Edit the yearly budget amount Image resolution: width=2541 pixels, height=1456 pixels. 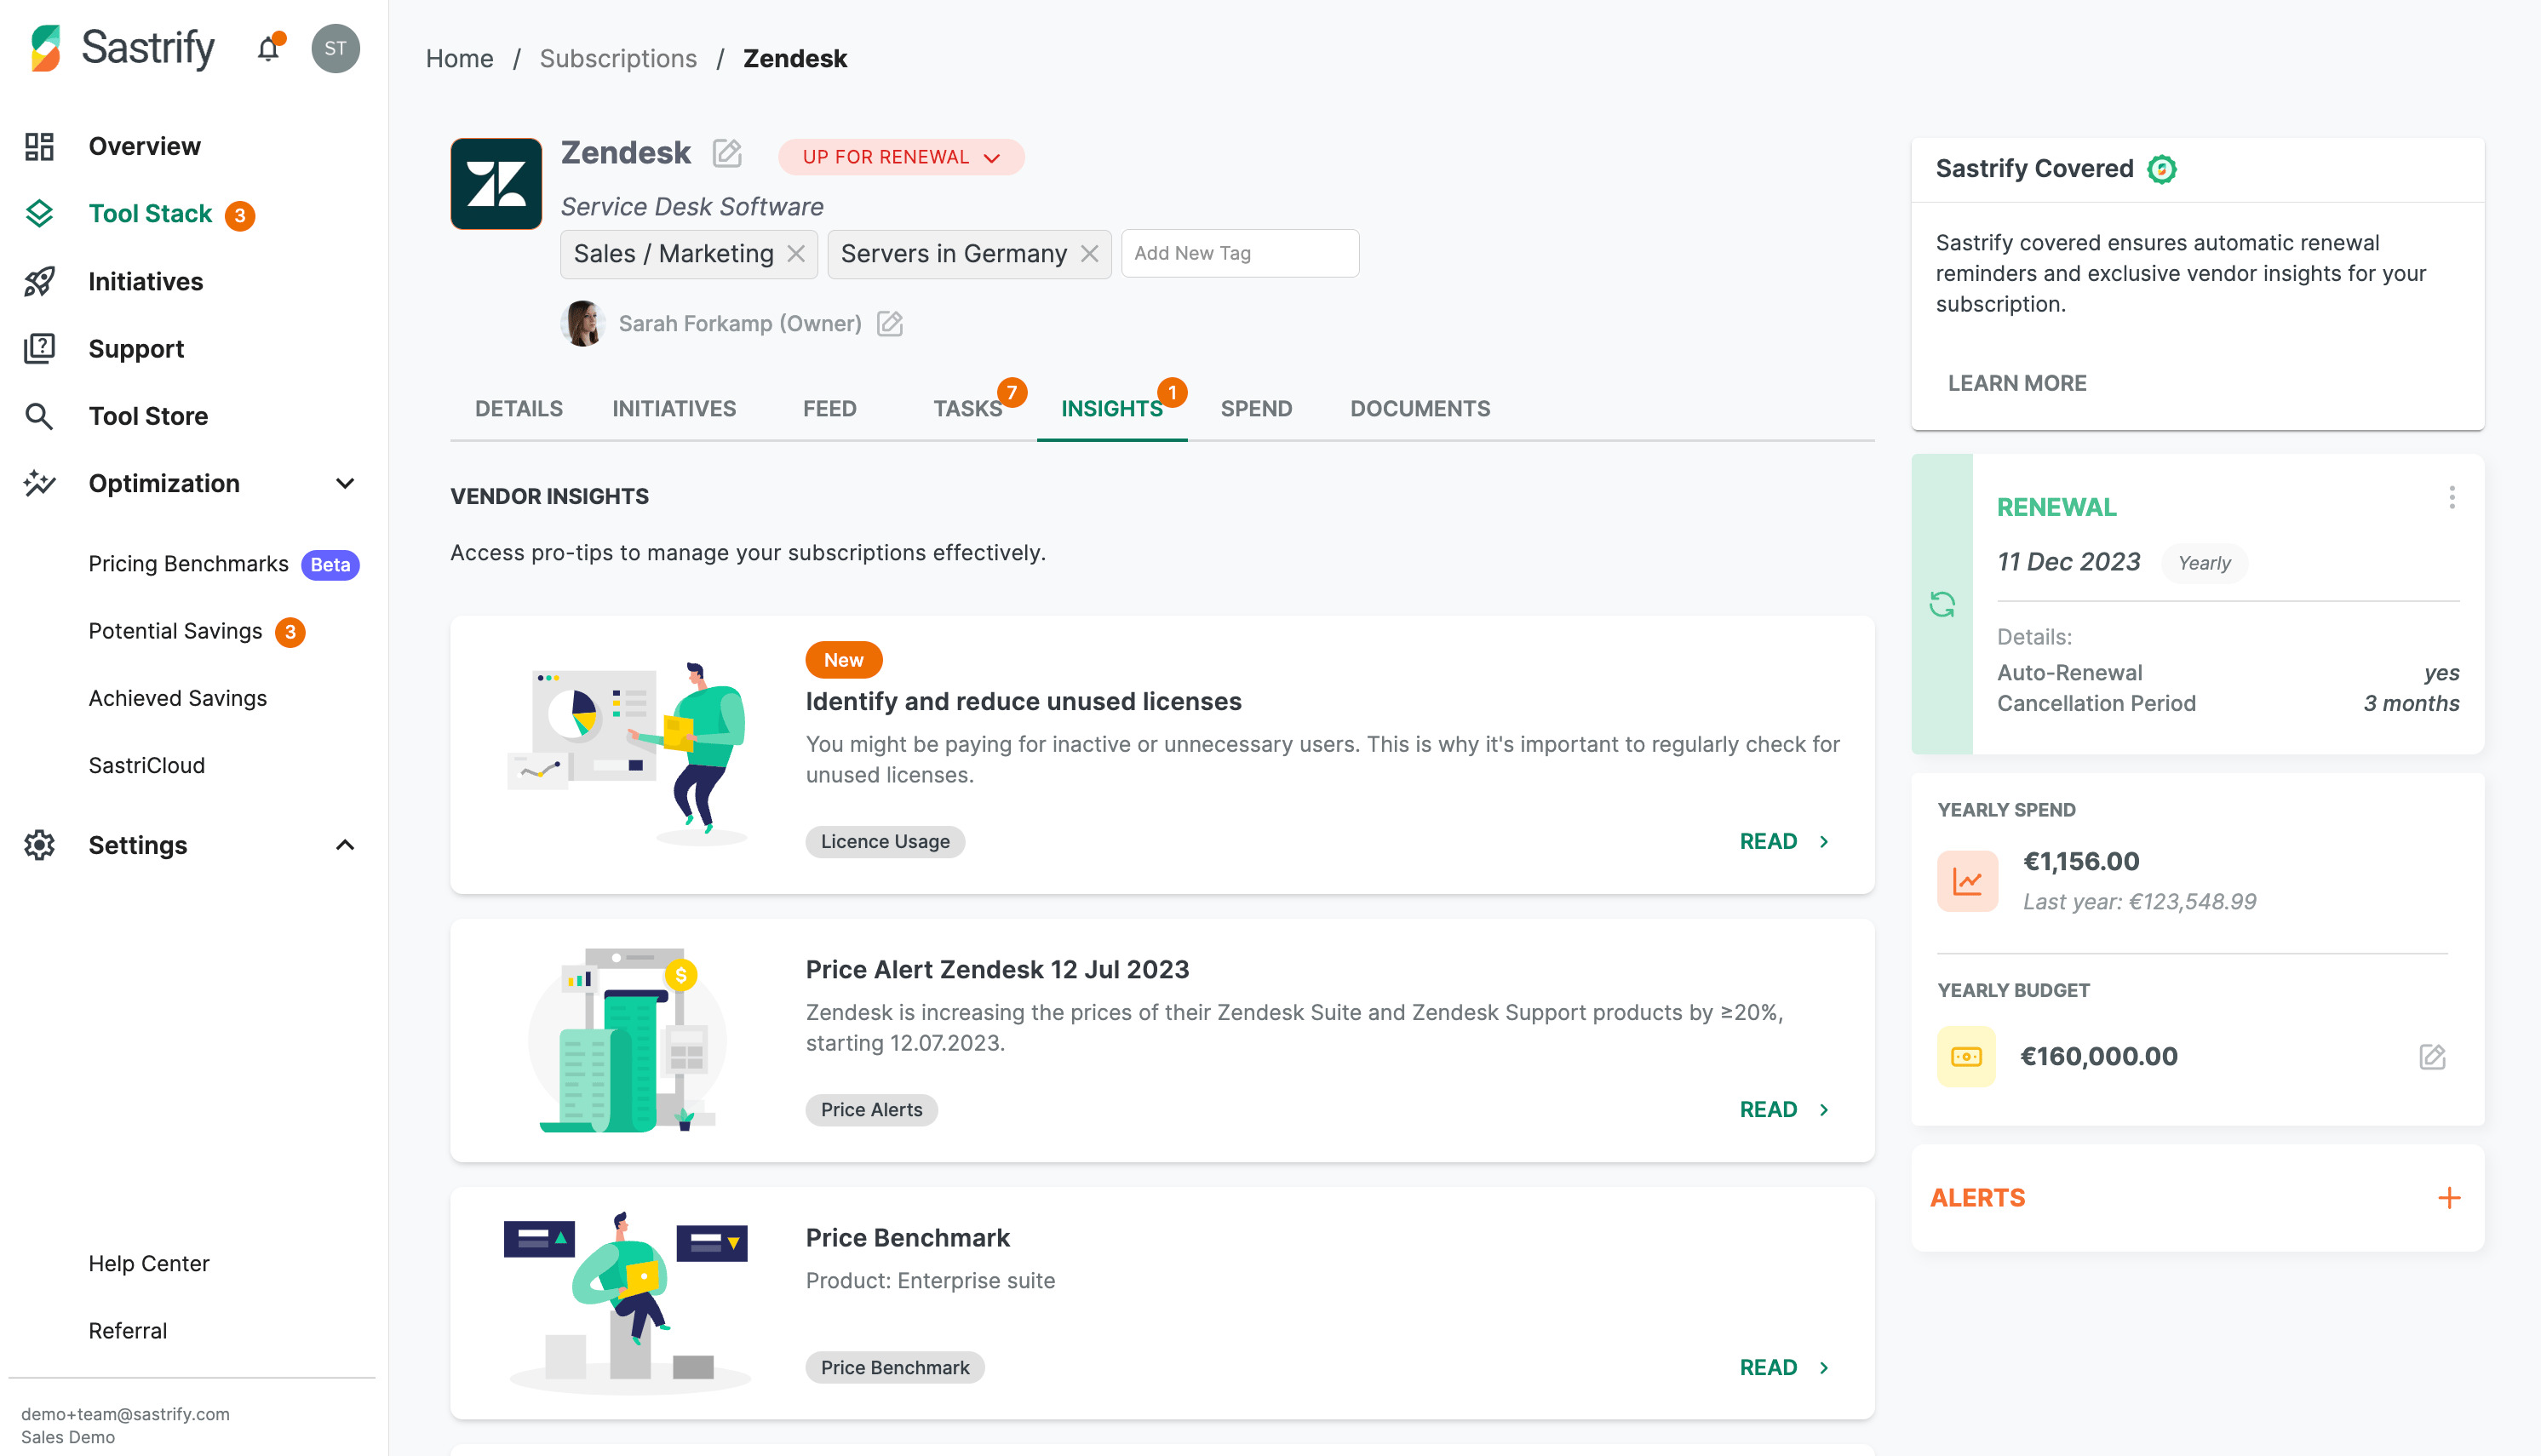point(2432,1056)
